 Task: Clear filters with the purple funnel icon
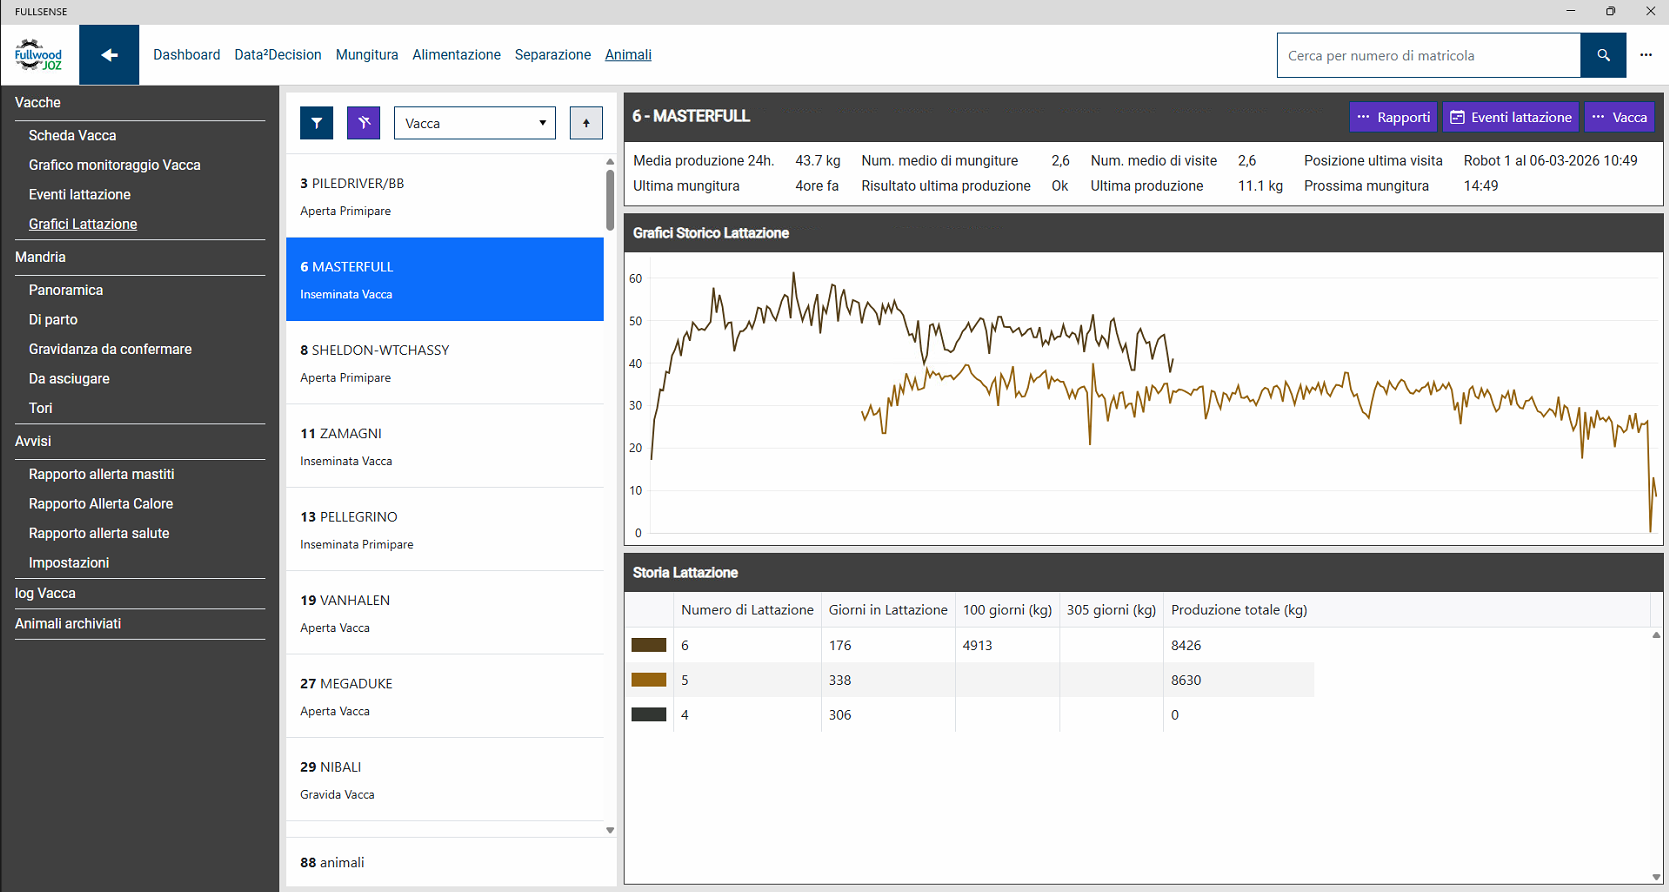coord(364,123)
